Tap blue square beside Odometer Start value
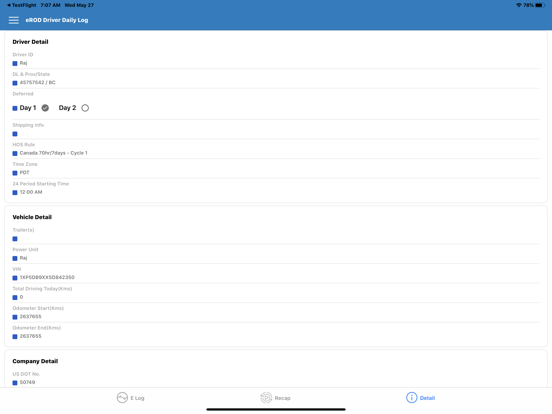This screenshot has width=552, height=414. pyautogui.click(x=15, y=317)
